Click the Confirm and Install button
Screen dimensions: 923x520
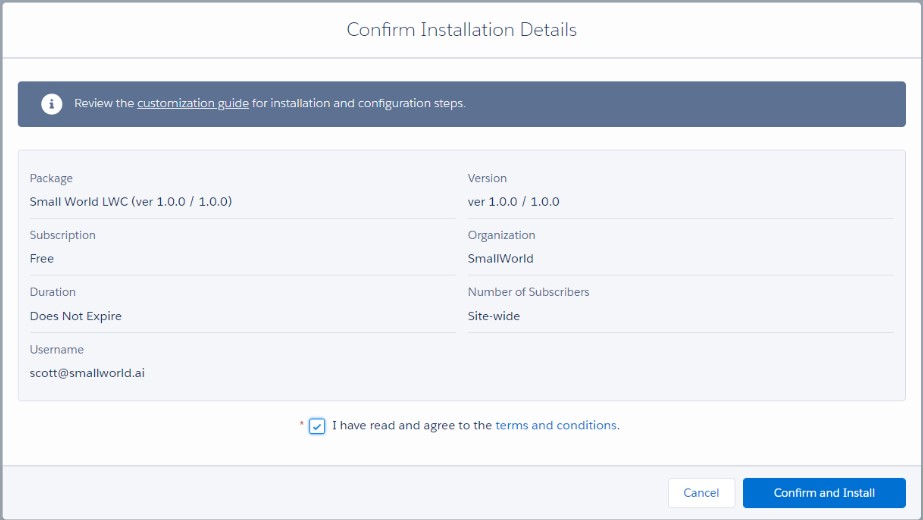coord(823,493)
